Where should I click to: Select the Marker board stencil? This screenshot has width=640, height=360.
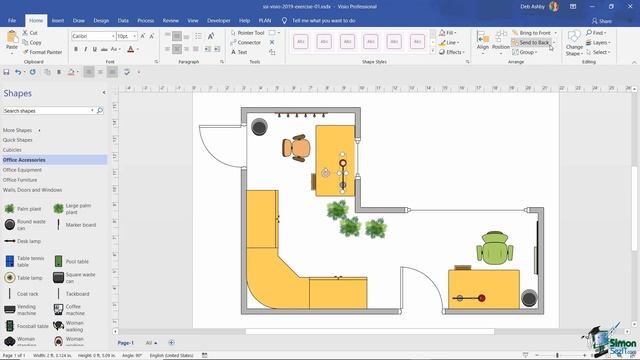tap(76, 225)
